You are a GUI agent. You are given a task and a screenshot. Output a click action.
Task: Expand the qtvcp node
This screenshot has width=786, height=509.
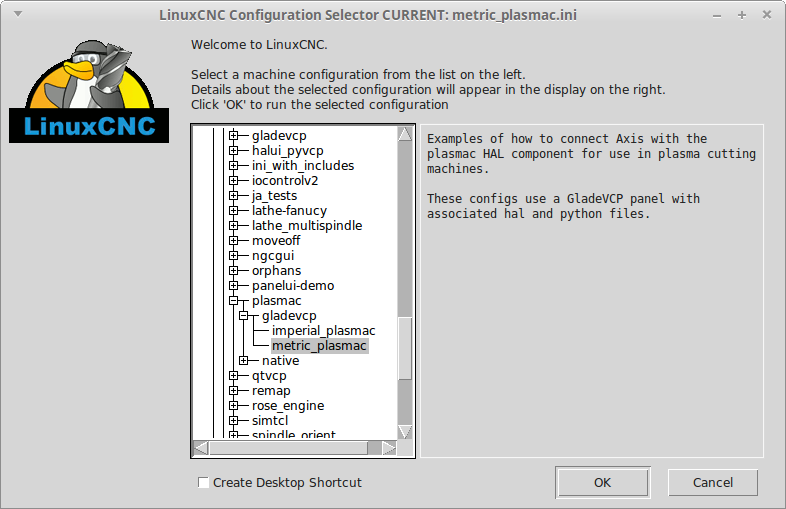(234, 376)
